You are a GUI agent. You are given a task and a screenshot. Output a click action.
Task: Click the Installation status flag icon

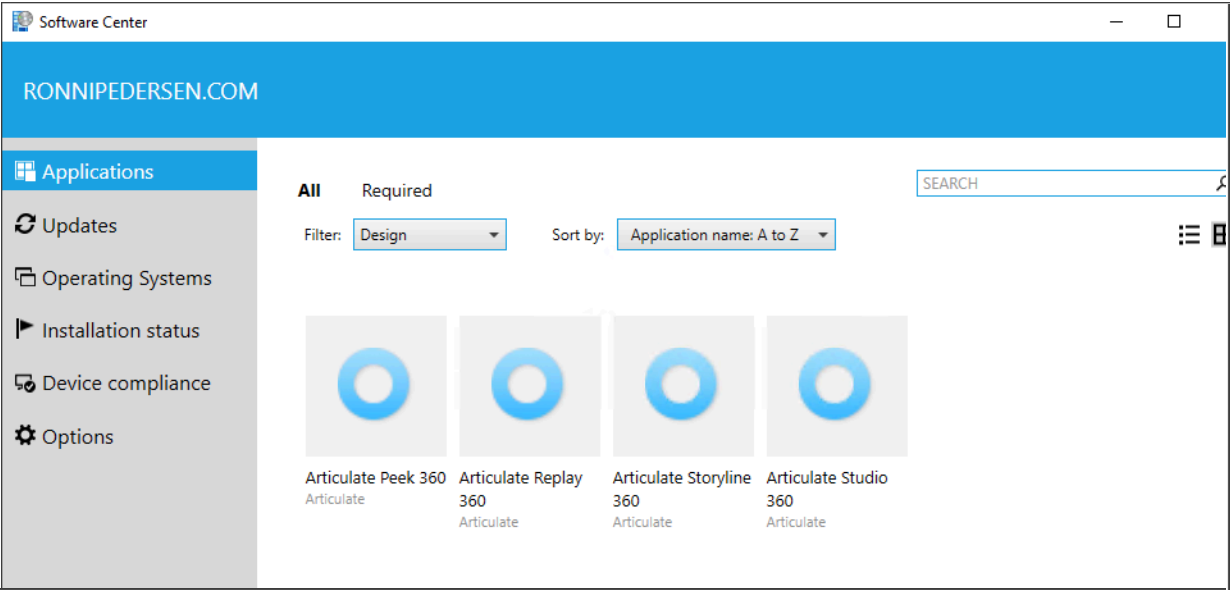click(x=25, y=329)
